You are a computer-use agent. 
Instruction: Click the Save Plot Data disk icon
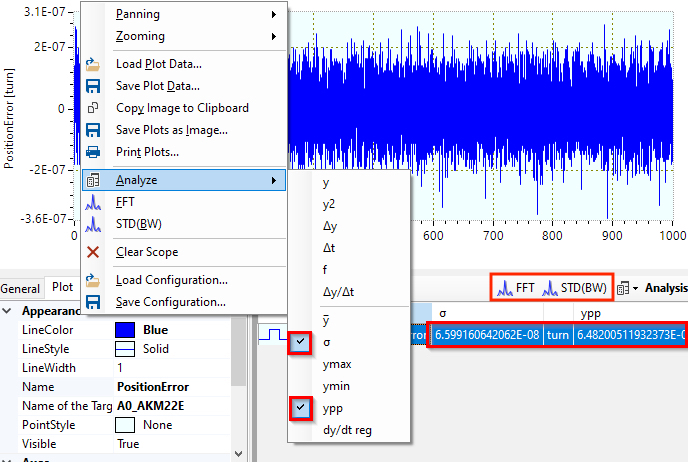click(x=93, y=86)
